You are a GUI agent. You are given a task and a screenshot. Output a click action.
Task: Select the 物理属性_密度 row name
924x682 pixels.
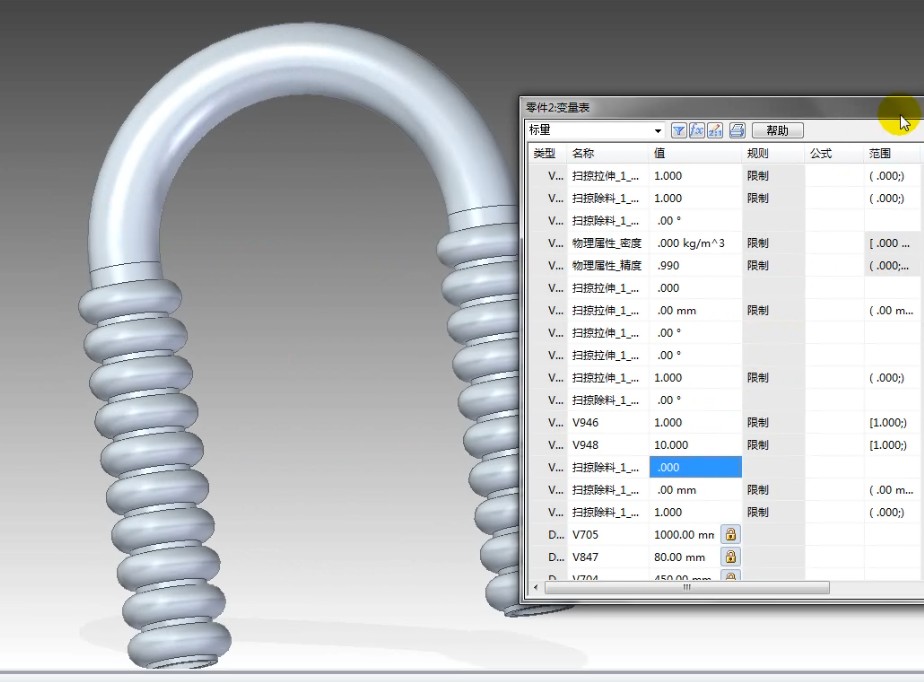coord(607,243)
